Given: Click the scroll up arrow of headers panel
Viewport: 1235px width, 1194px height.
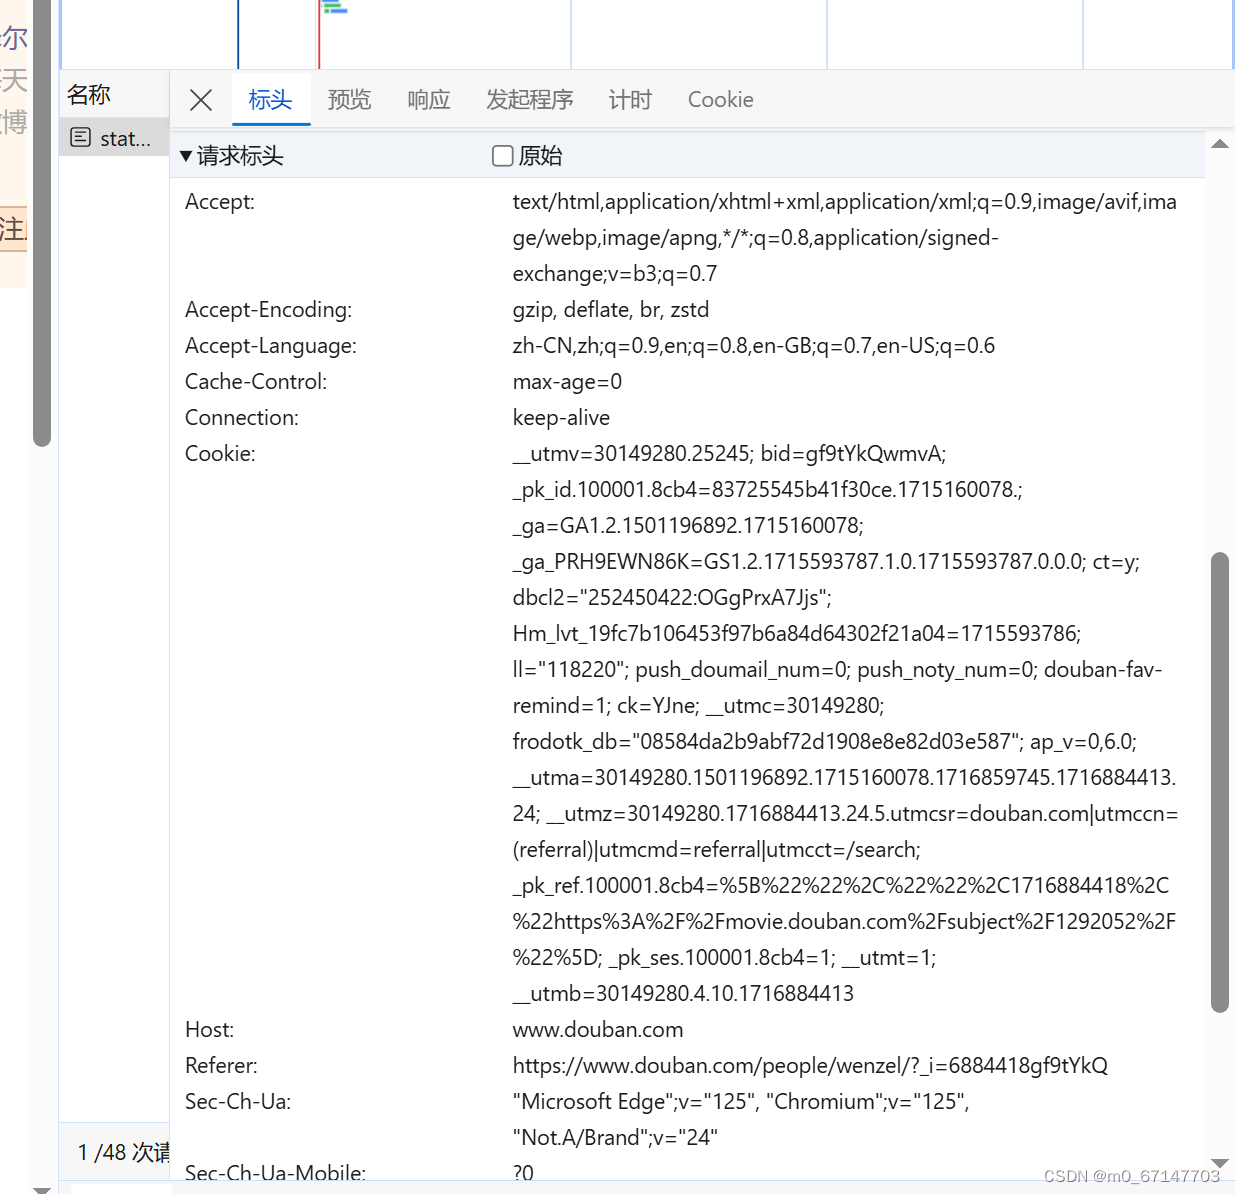Looking at the screenshot, I should 1220,145.
